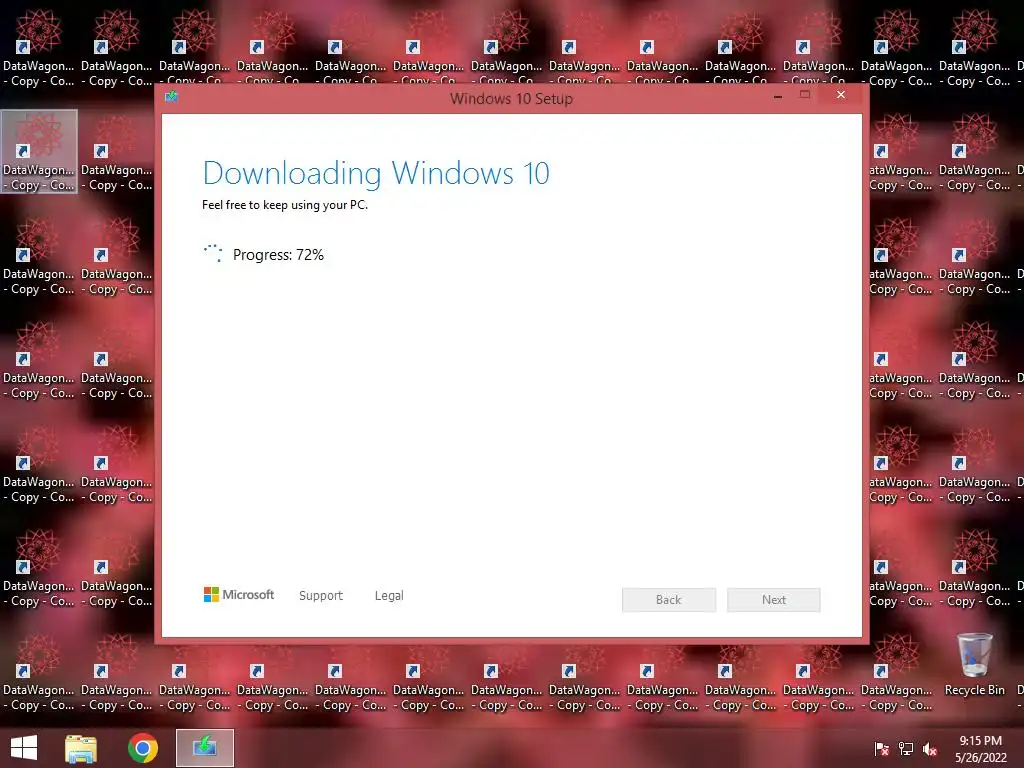Launch Google Chrome from the taskbar

pyautogui.click(x=142, y=748)
